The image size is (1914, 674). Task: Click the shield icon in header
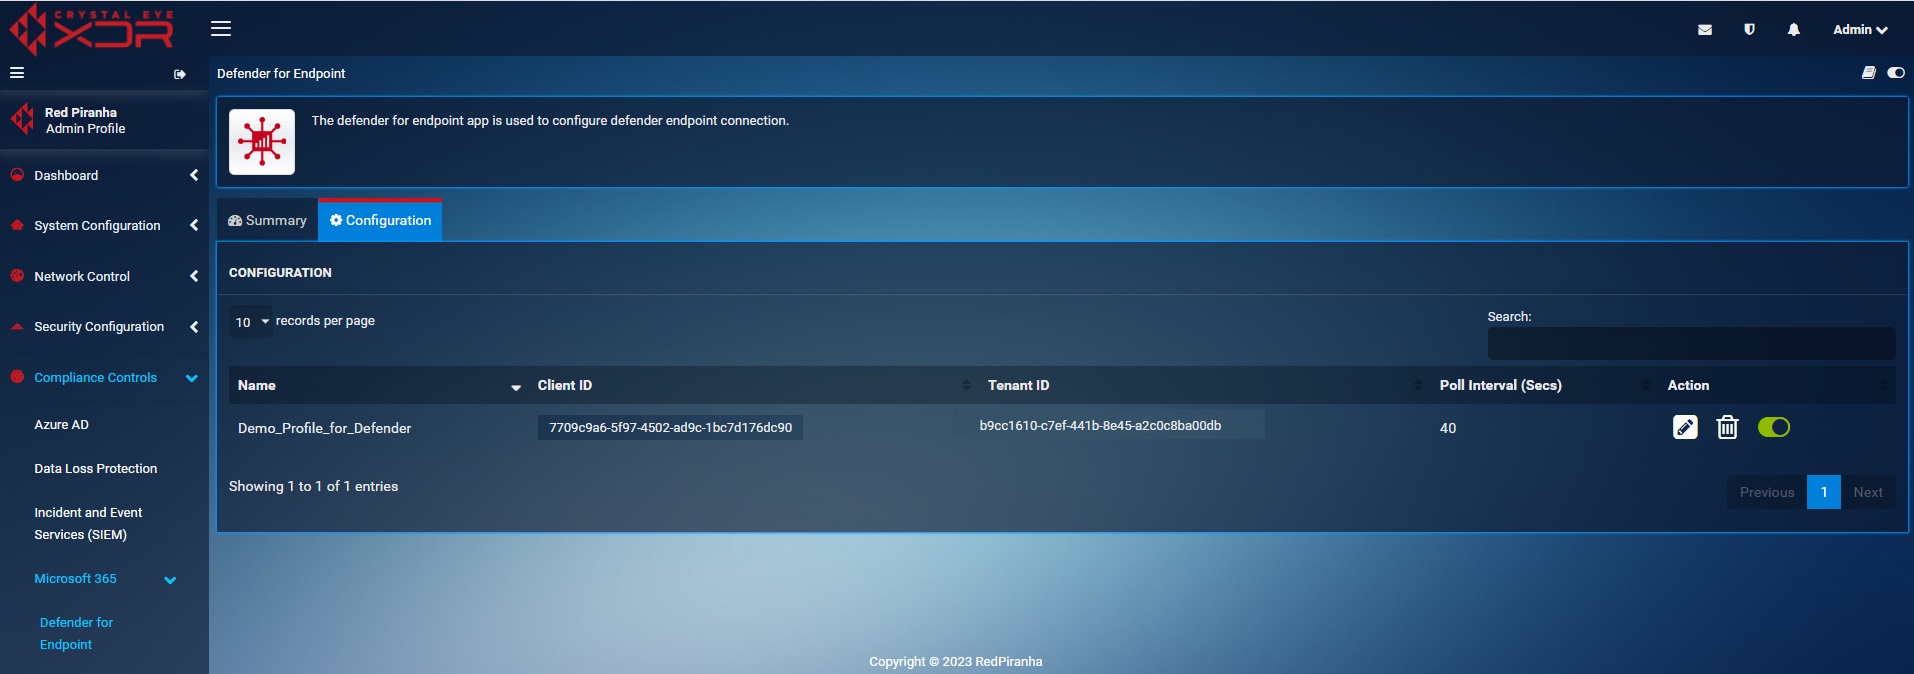(1749, 30)
